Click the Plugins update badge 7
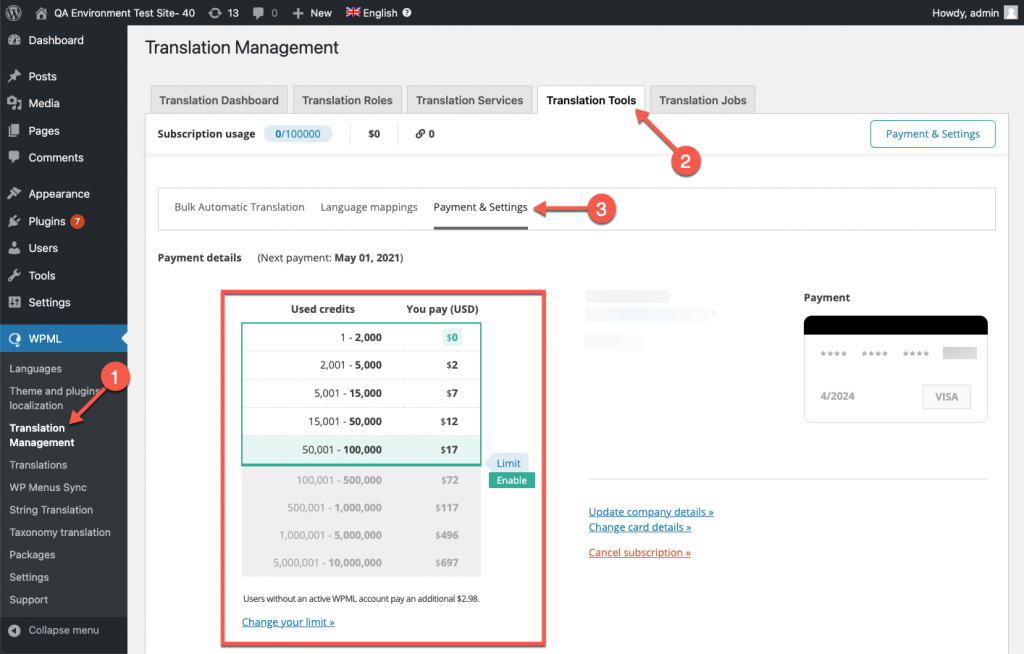This screenshot has height=654, width=1024. (77, 221)
